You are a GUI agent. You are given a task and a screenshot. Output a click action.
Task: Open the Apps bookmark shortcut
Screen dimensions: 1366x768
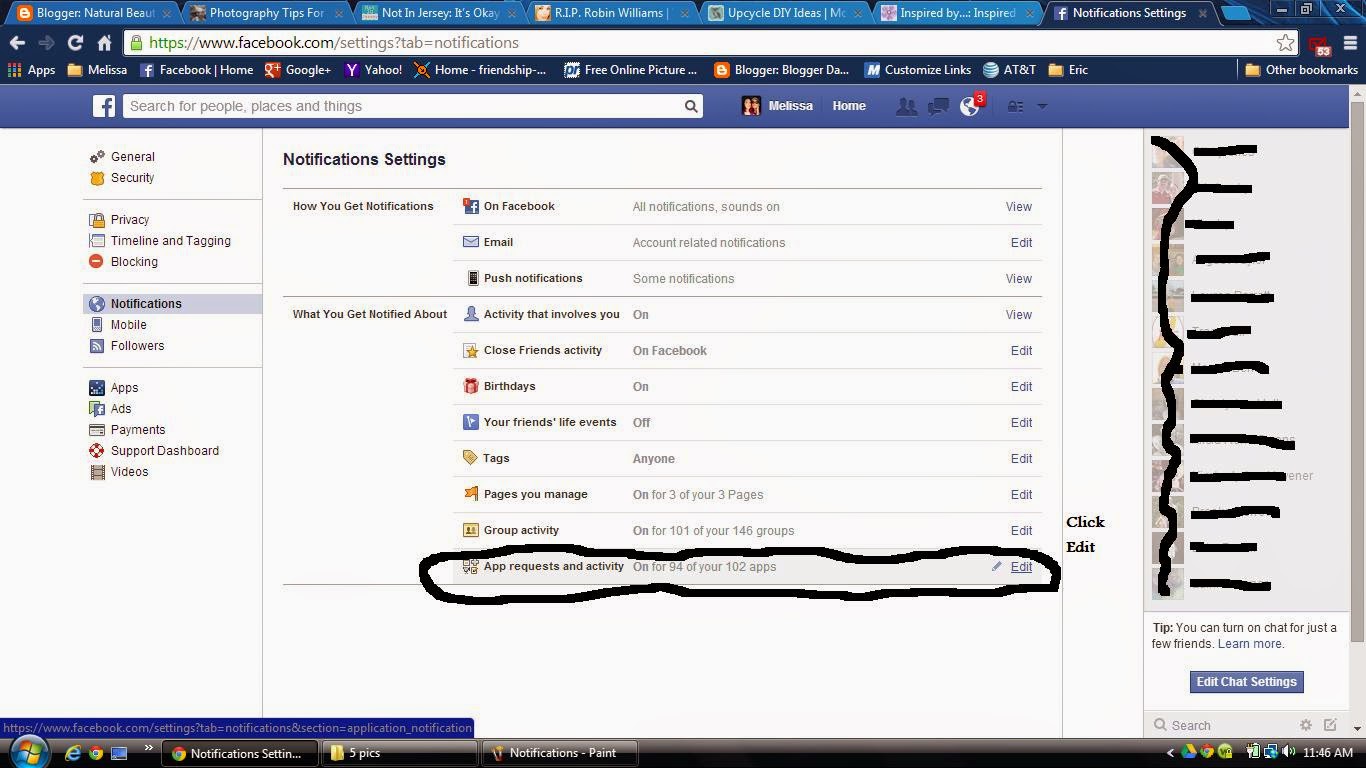[x=31, y=70]
